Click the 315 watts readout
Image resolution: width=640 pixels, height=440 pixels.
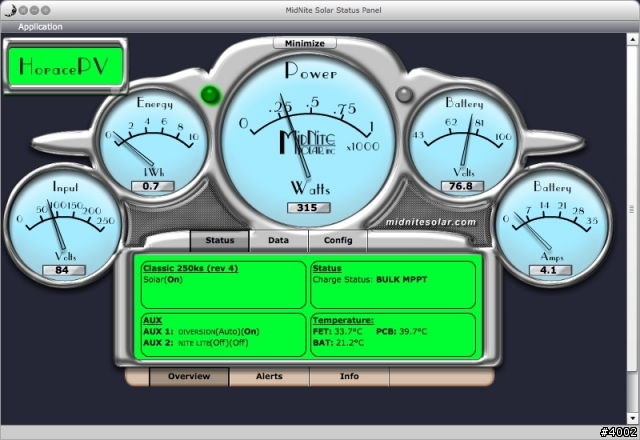click(309, 208)
